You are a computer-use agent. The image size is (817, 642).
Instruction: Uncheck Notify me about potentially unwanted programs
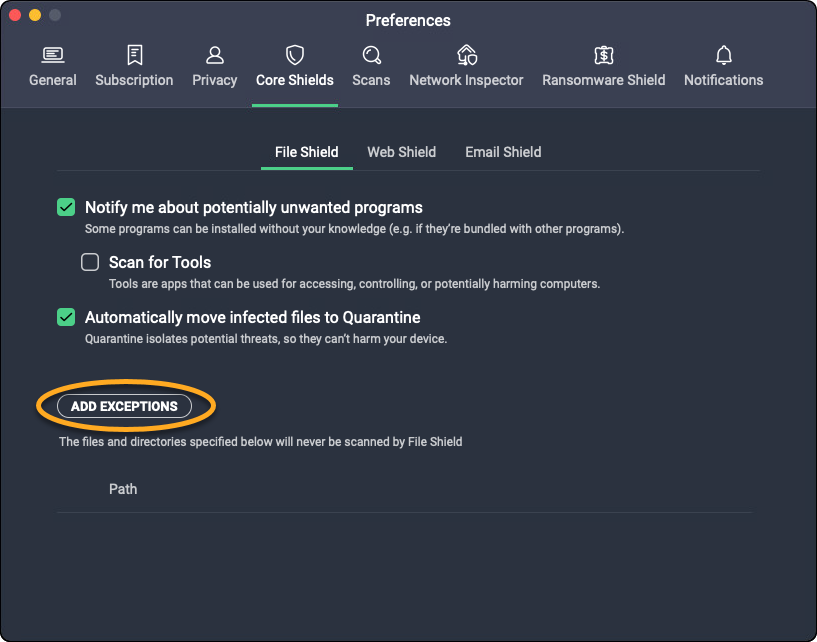tap(66, 208)
